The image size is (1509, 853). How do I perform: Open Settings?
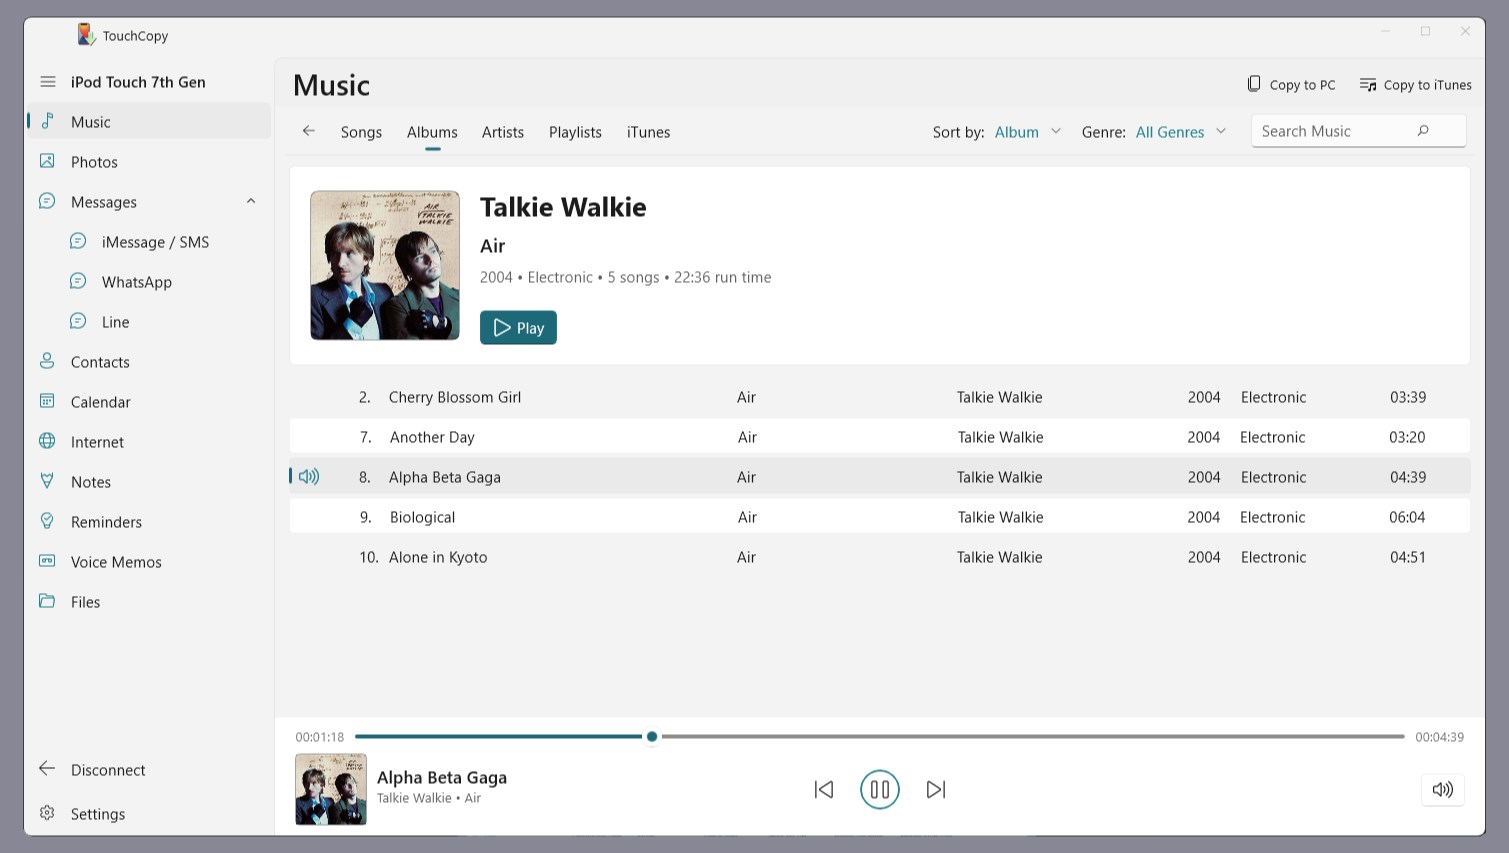(x=148, y=814)
